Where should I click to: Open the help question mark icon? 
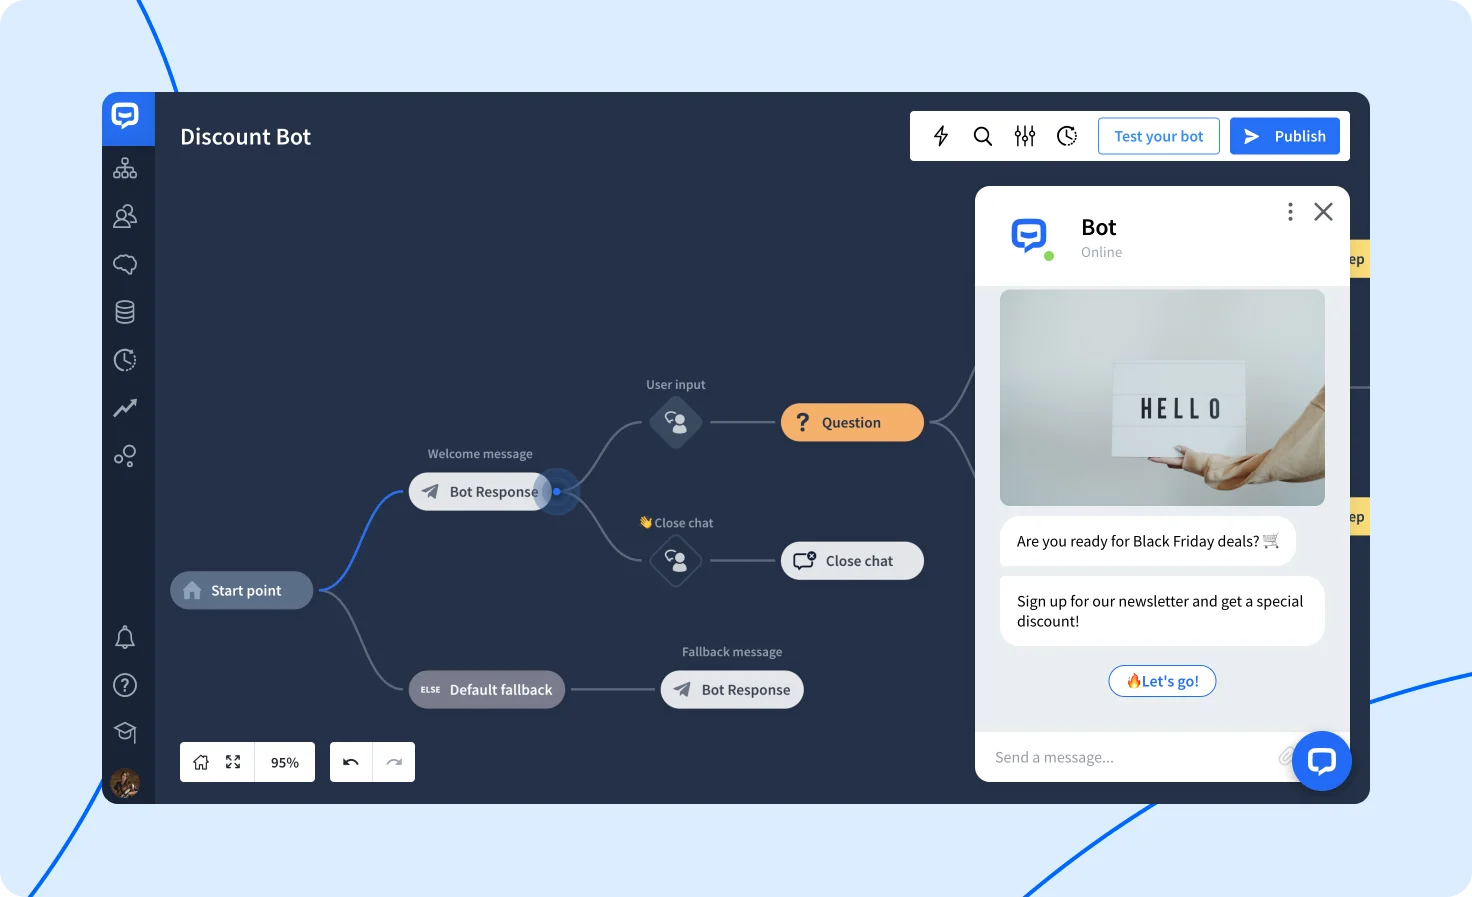125,685
